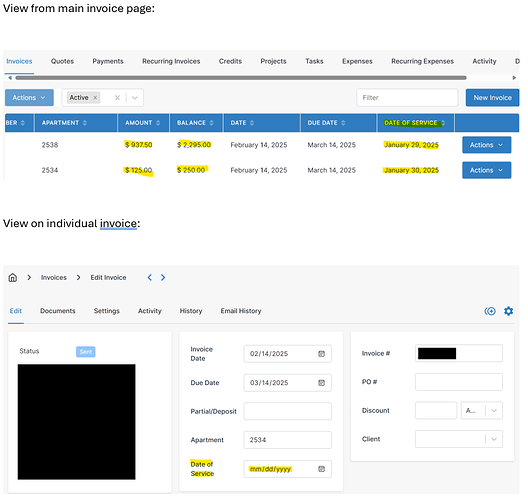Click Invoices breadcrumb link
Image resolution: width=528 pixels, height=500 pixels.
click(54, 277)
